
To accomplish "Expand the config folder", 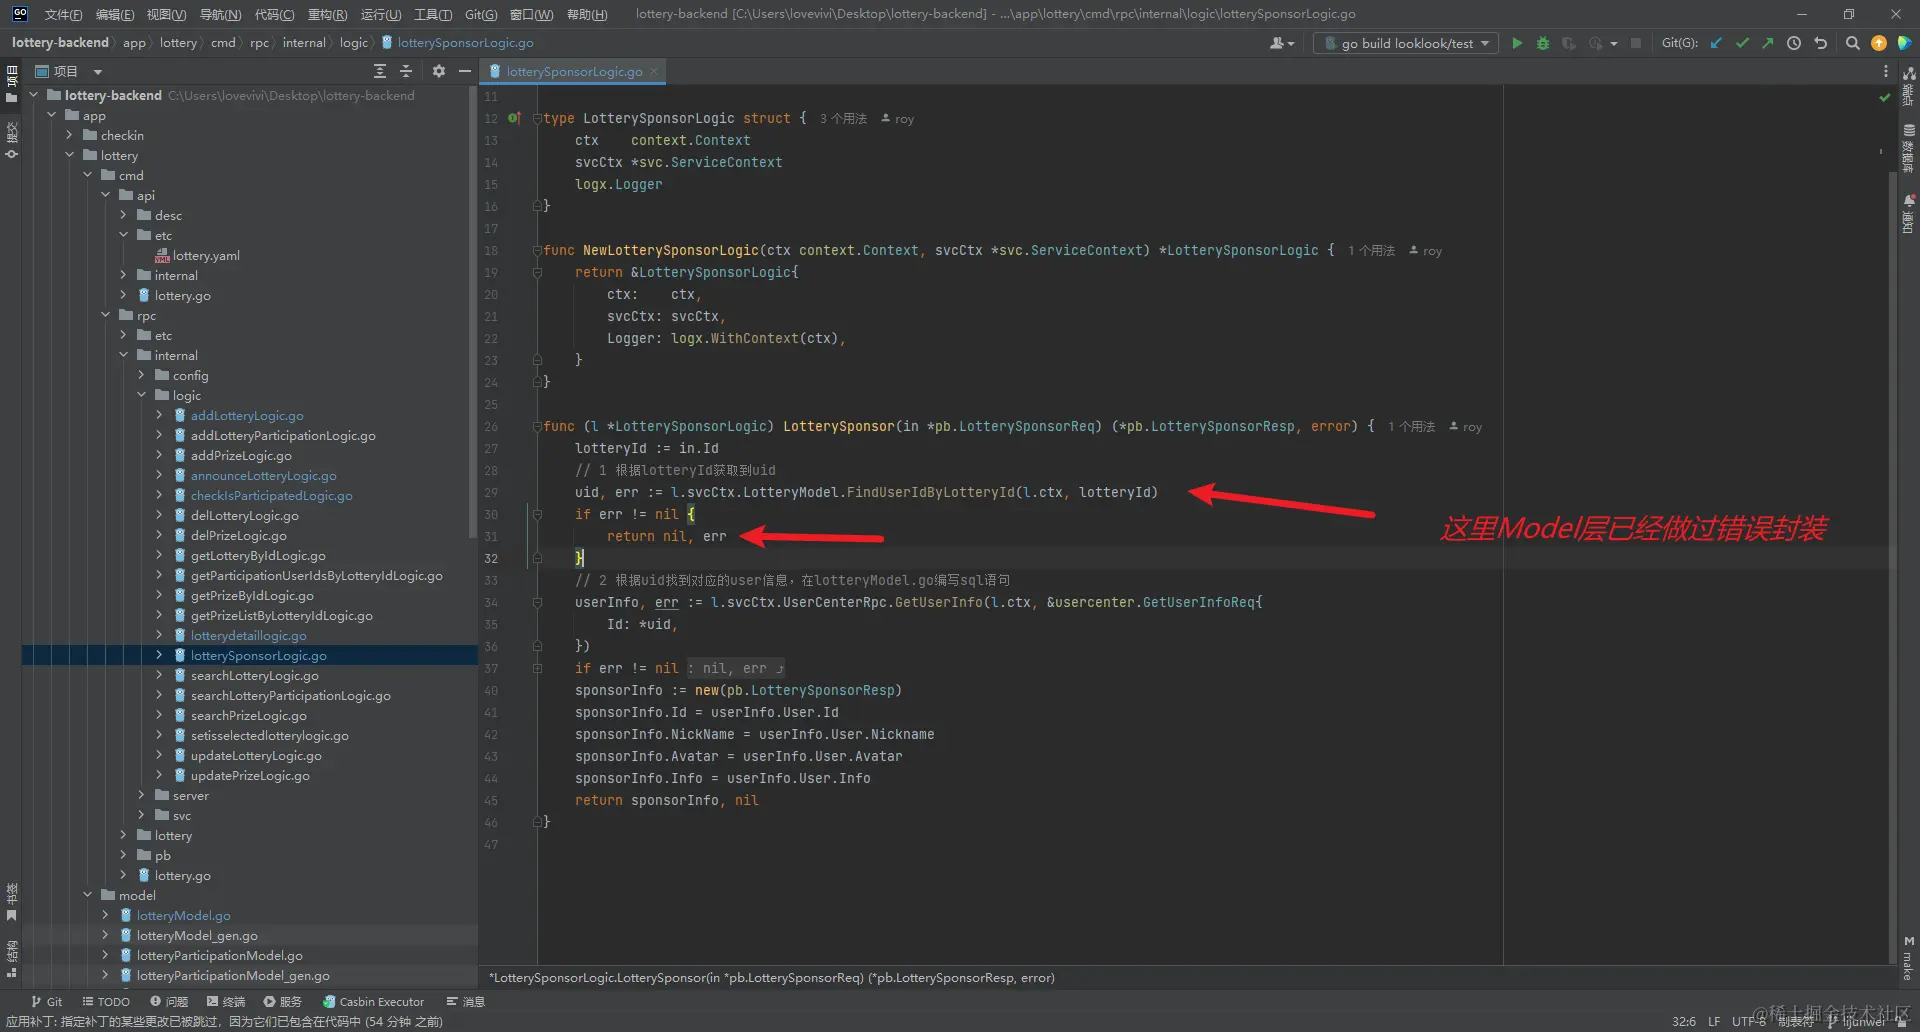I will (x=142, y=376).
